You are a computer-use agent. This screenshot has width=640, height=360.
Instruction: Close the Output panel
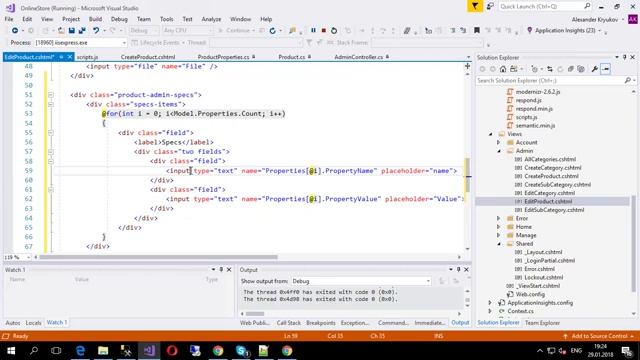(466, 270)
